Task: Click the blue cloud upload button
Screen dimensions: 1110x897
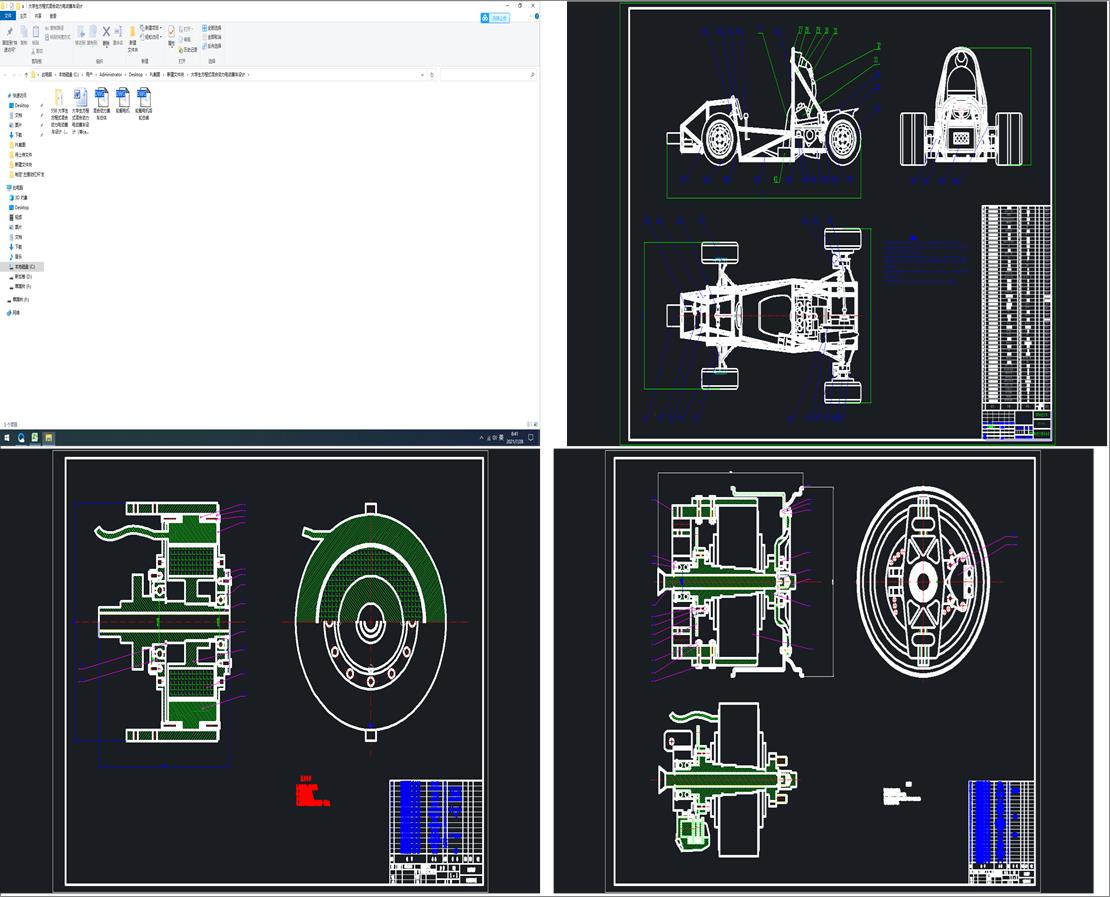Action: pos(495,18)
